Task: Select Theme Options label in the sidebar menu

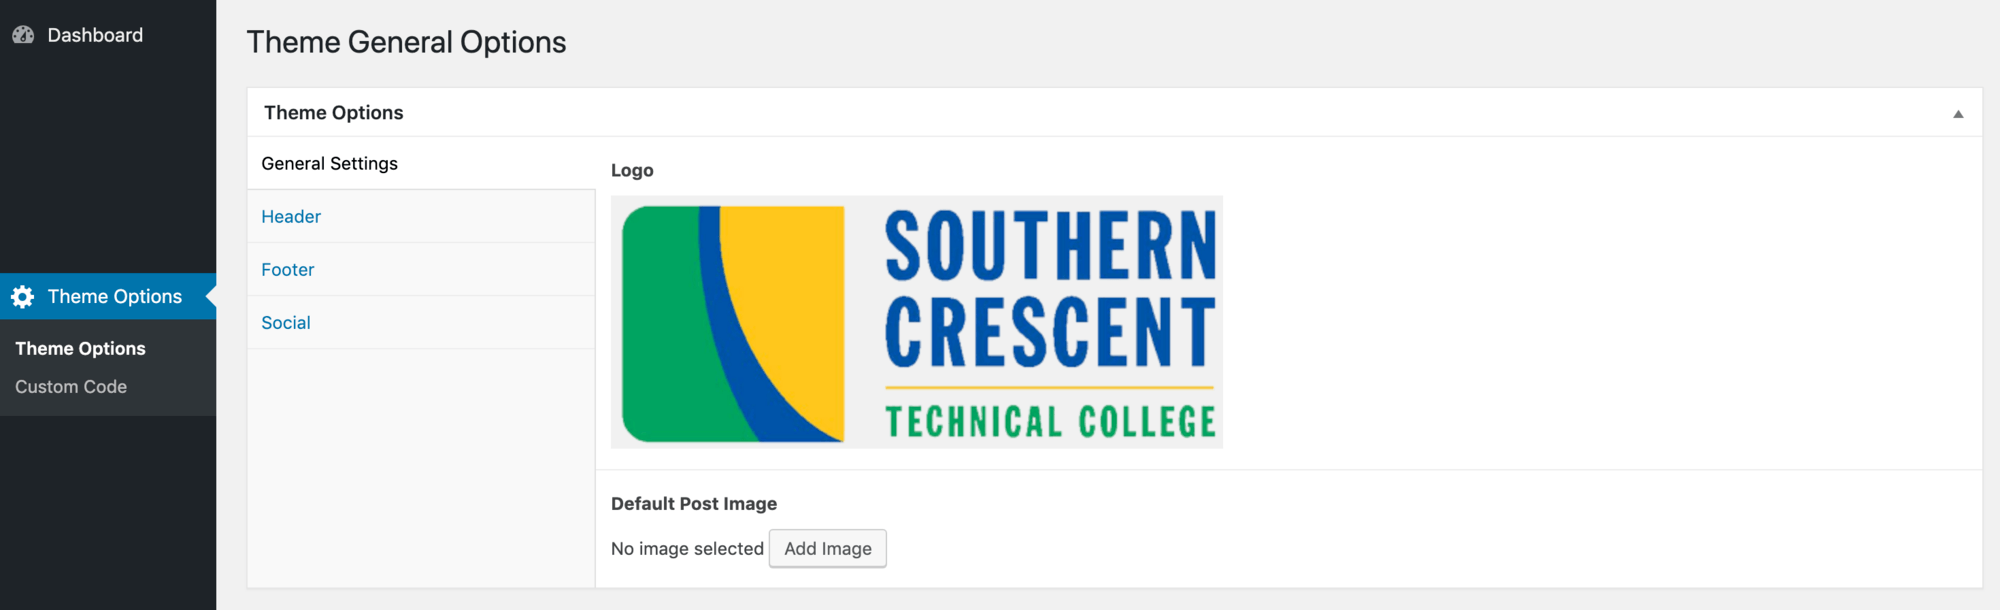Action: click(x=115, y=297)
